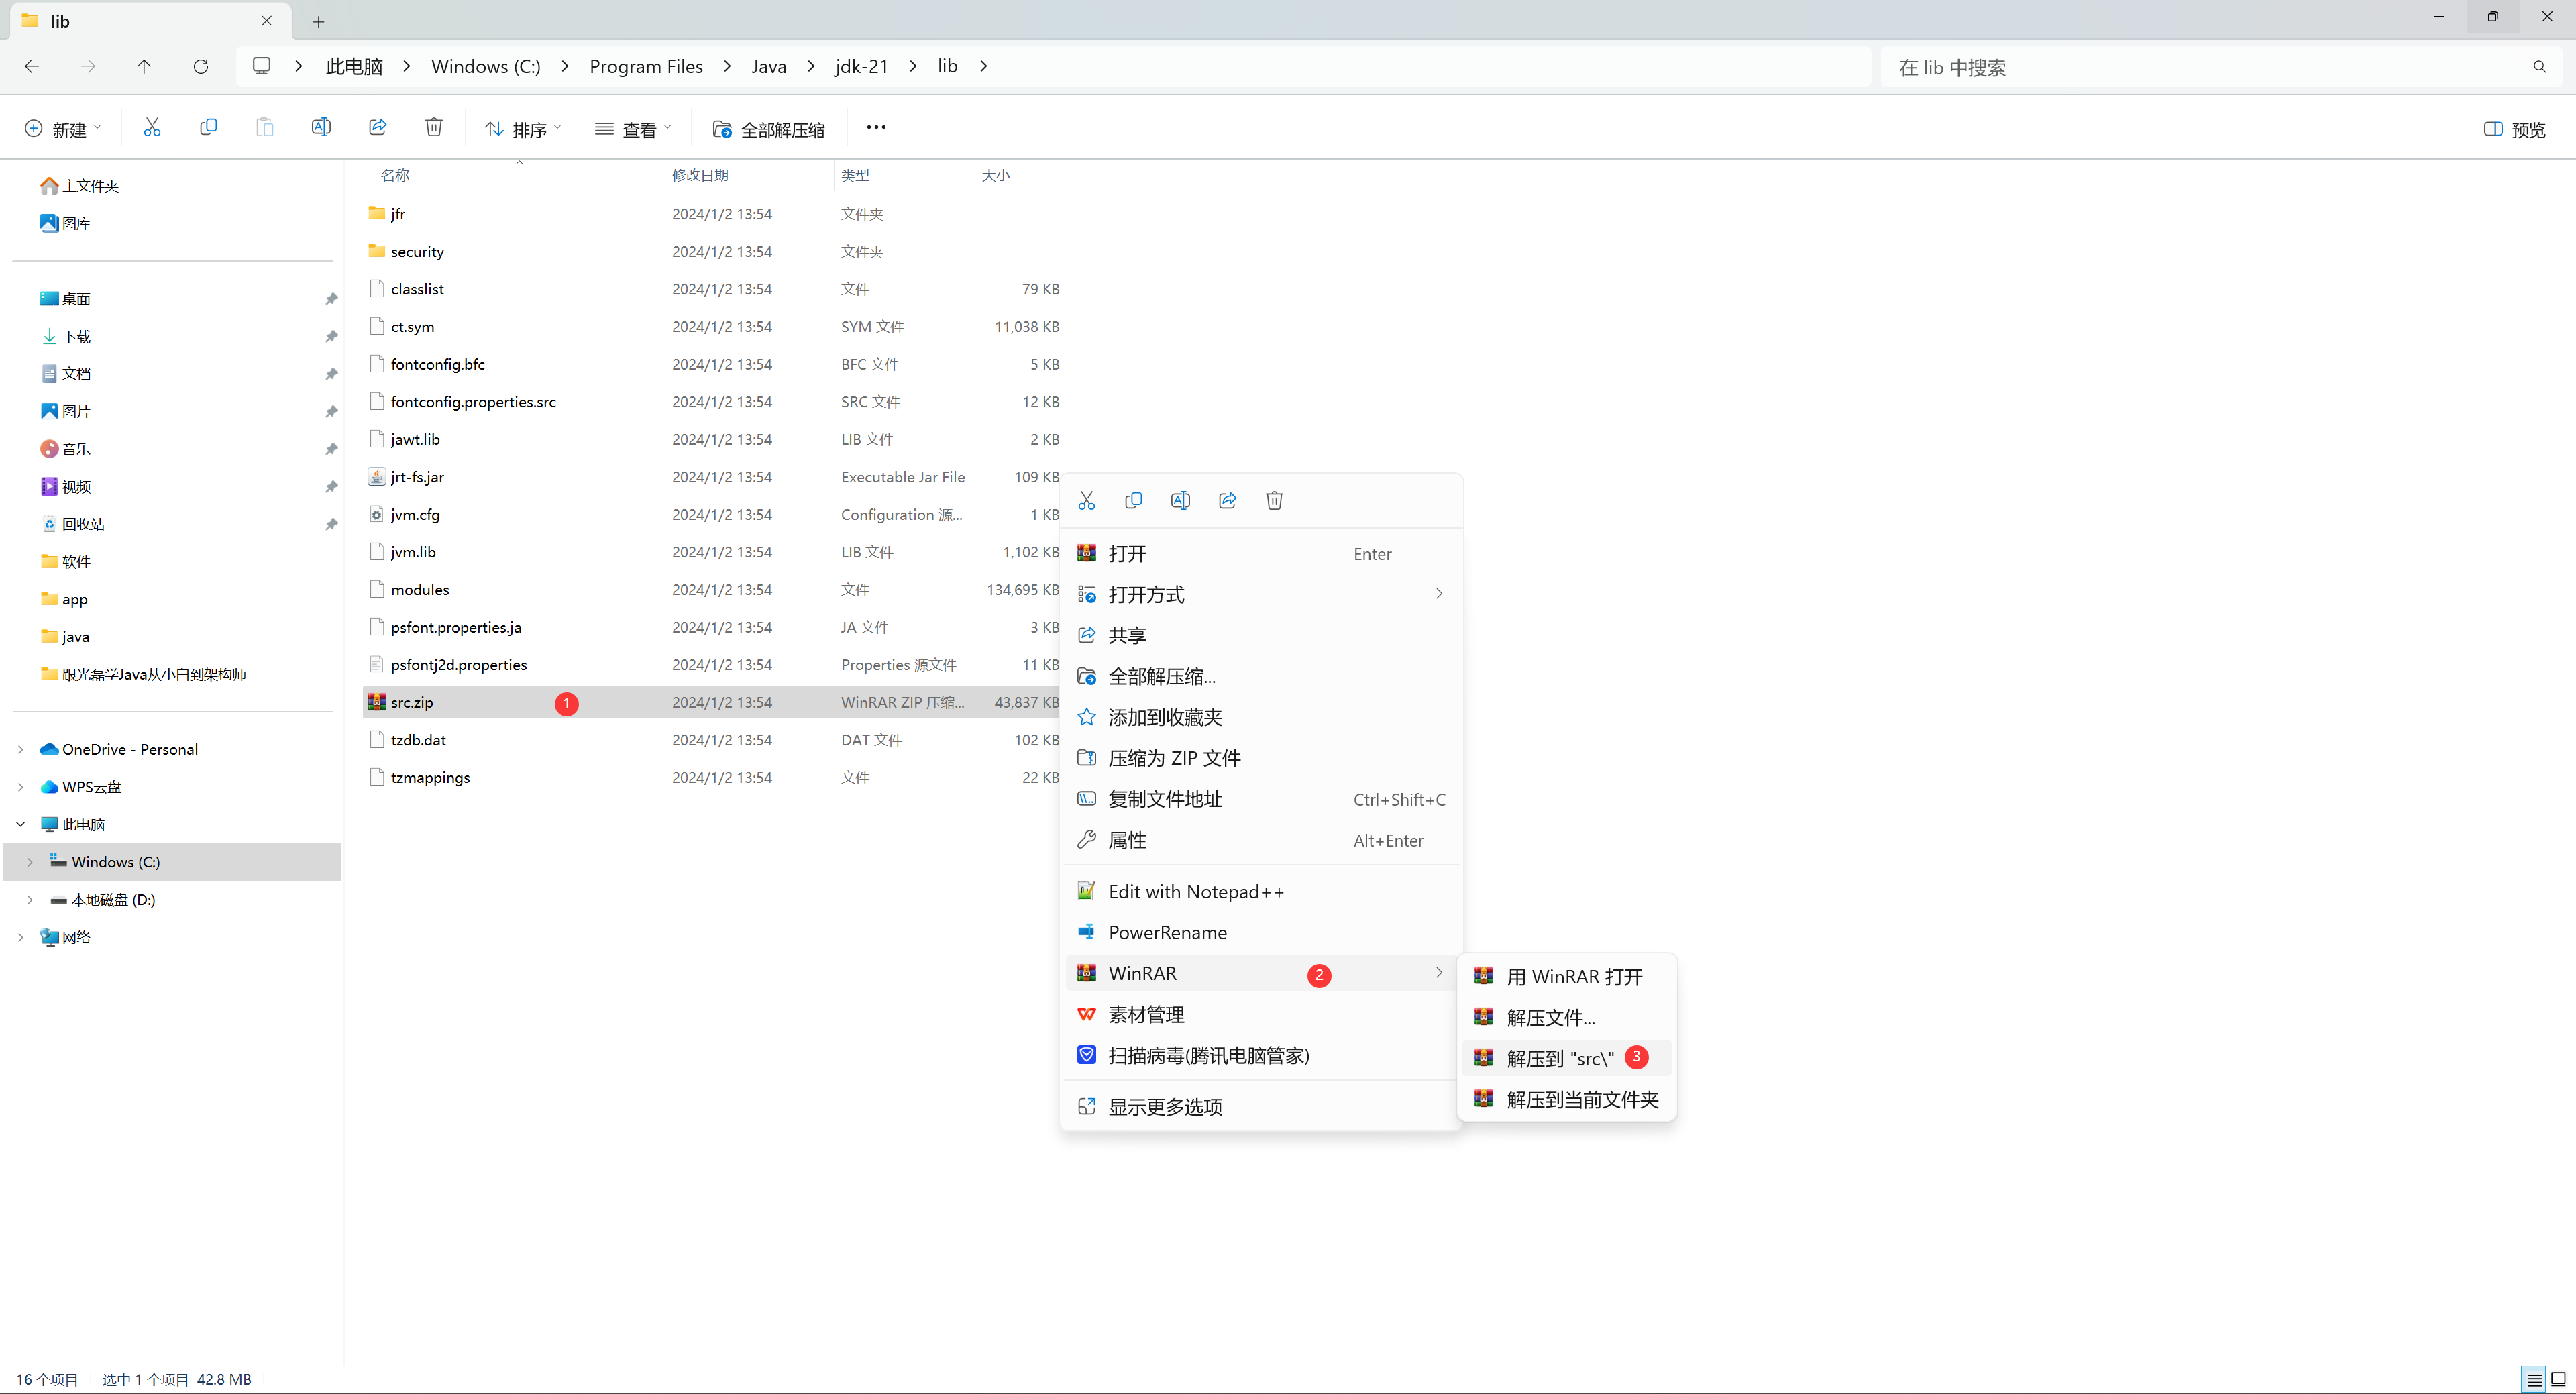Select the tzdb.dat file row
This screenshot has height=1394, width=2576.
coord(712,739)
